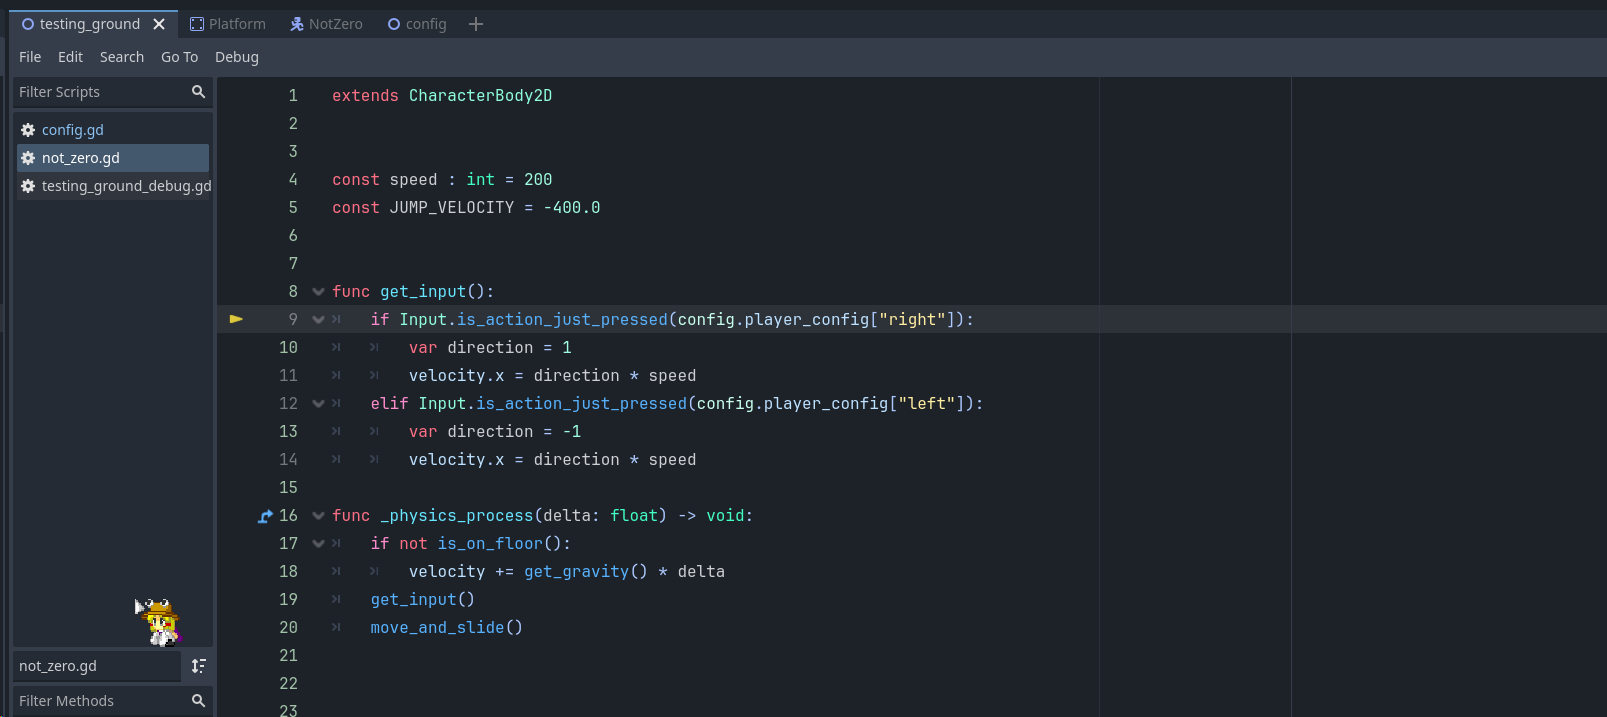This screenshot has height=717, width=1607.
Task: Click the Filter Scripts search magnifier icon
Action: [x=198, y=92]
